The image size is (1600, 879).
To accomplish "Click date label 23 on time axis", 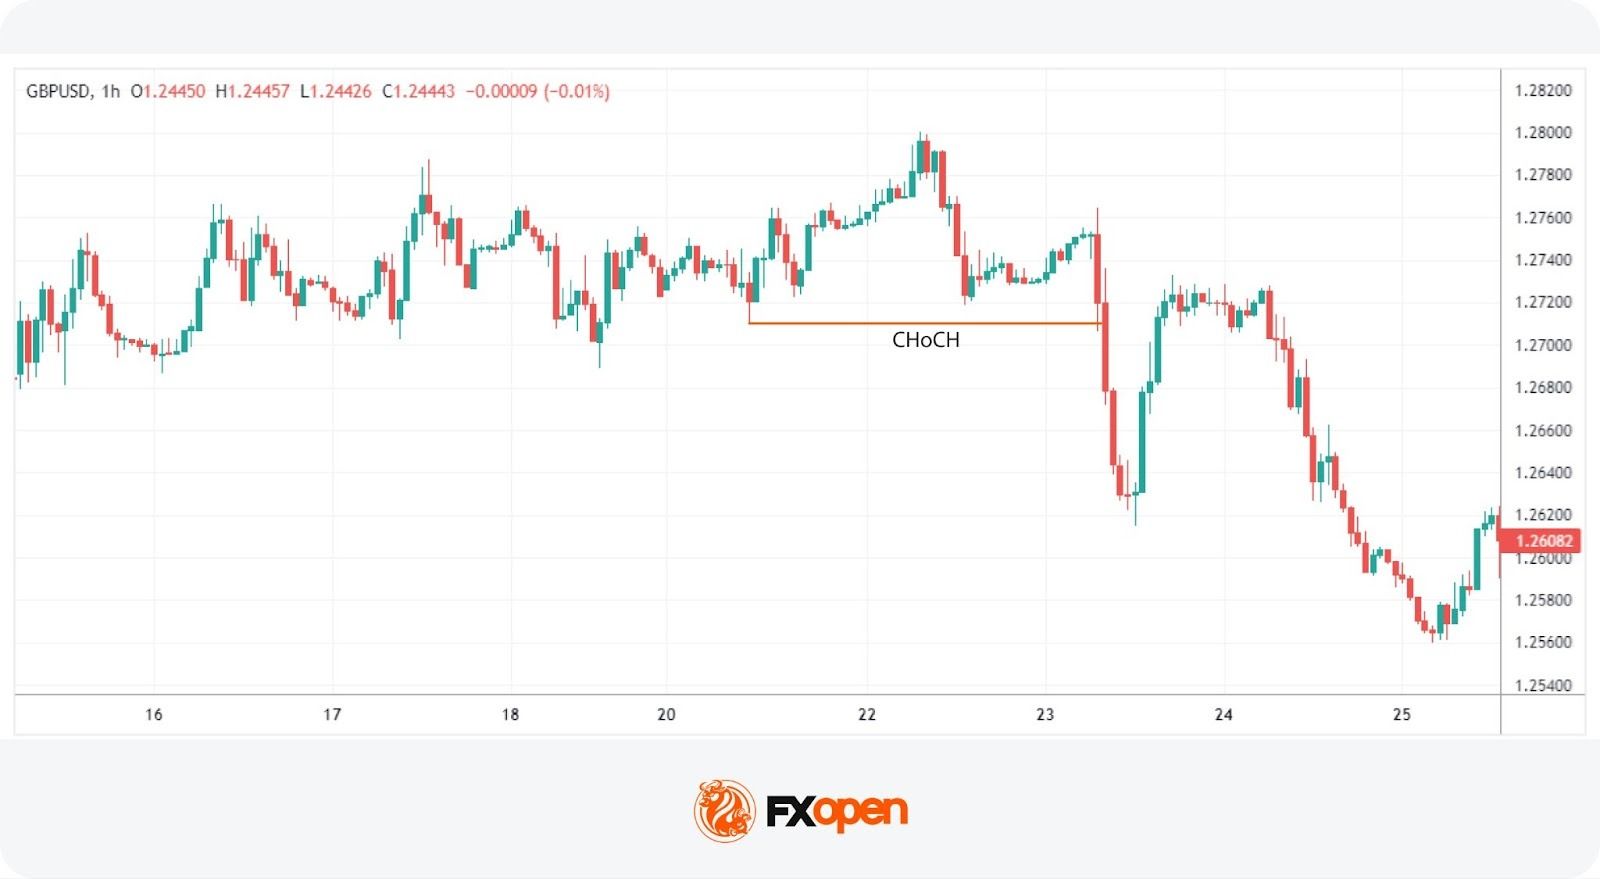I will point(1045,715).
